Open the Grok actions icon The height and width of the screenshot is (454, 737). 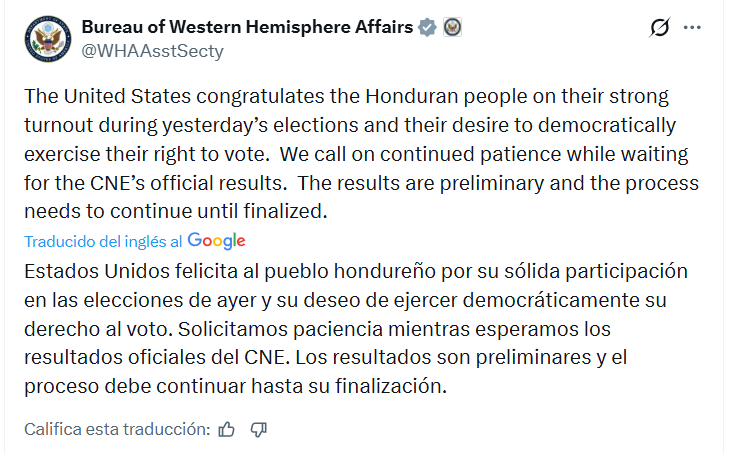click(x=659, y=28)
